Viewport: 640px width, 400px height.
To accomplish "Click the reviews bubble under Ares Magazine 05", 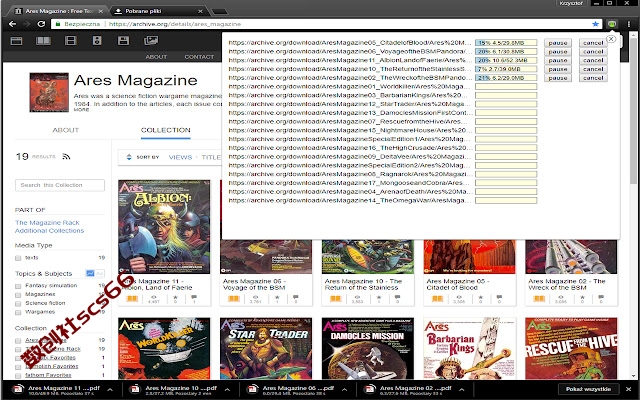I will click(499, 298).
